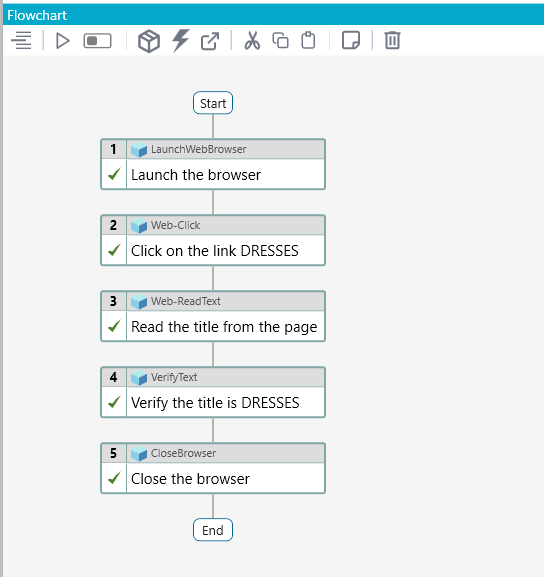Select the End node
The width and height of the screenshot is (544, 577).
pos(213,530)
